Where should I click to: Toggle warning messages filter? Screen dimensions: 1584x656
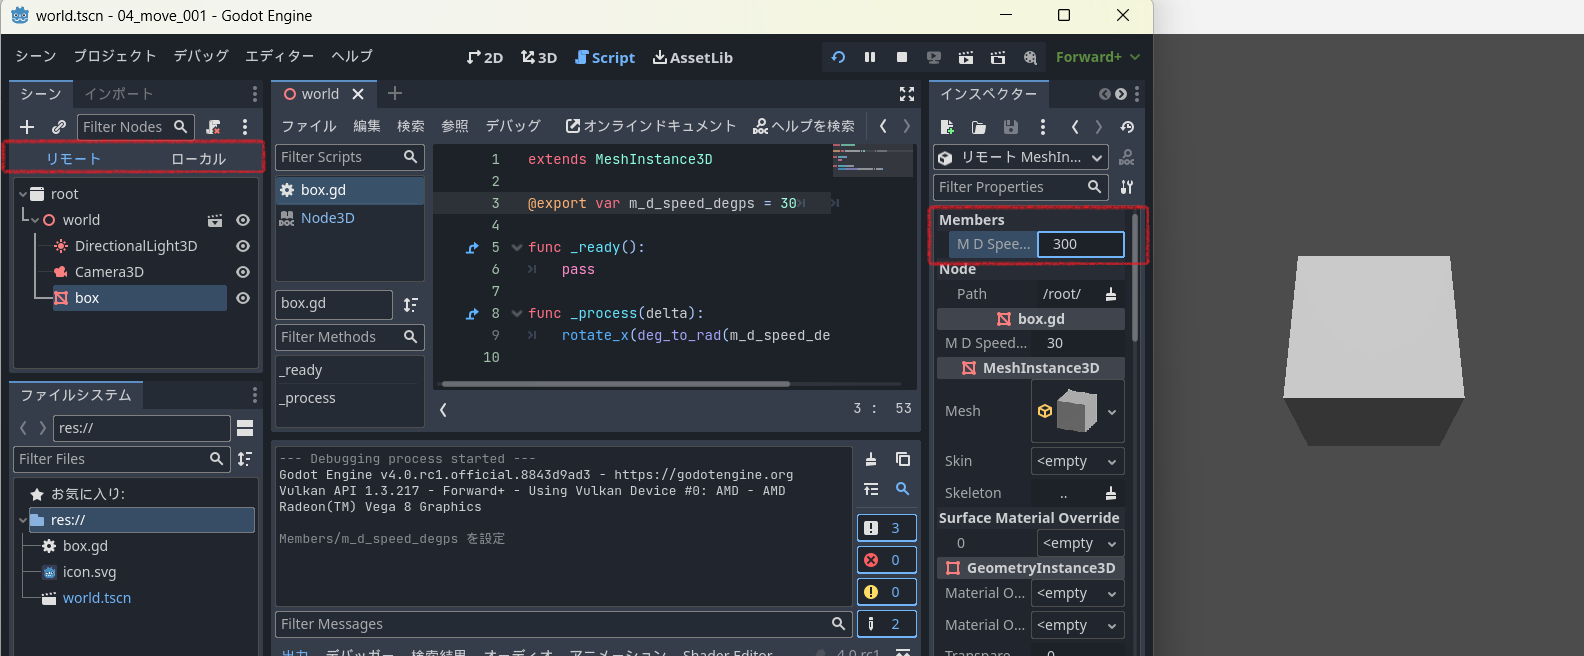click(887, 592)
